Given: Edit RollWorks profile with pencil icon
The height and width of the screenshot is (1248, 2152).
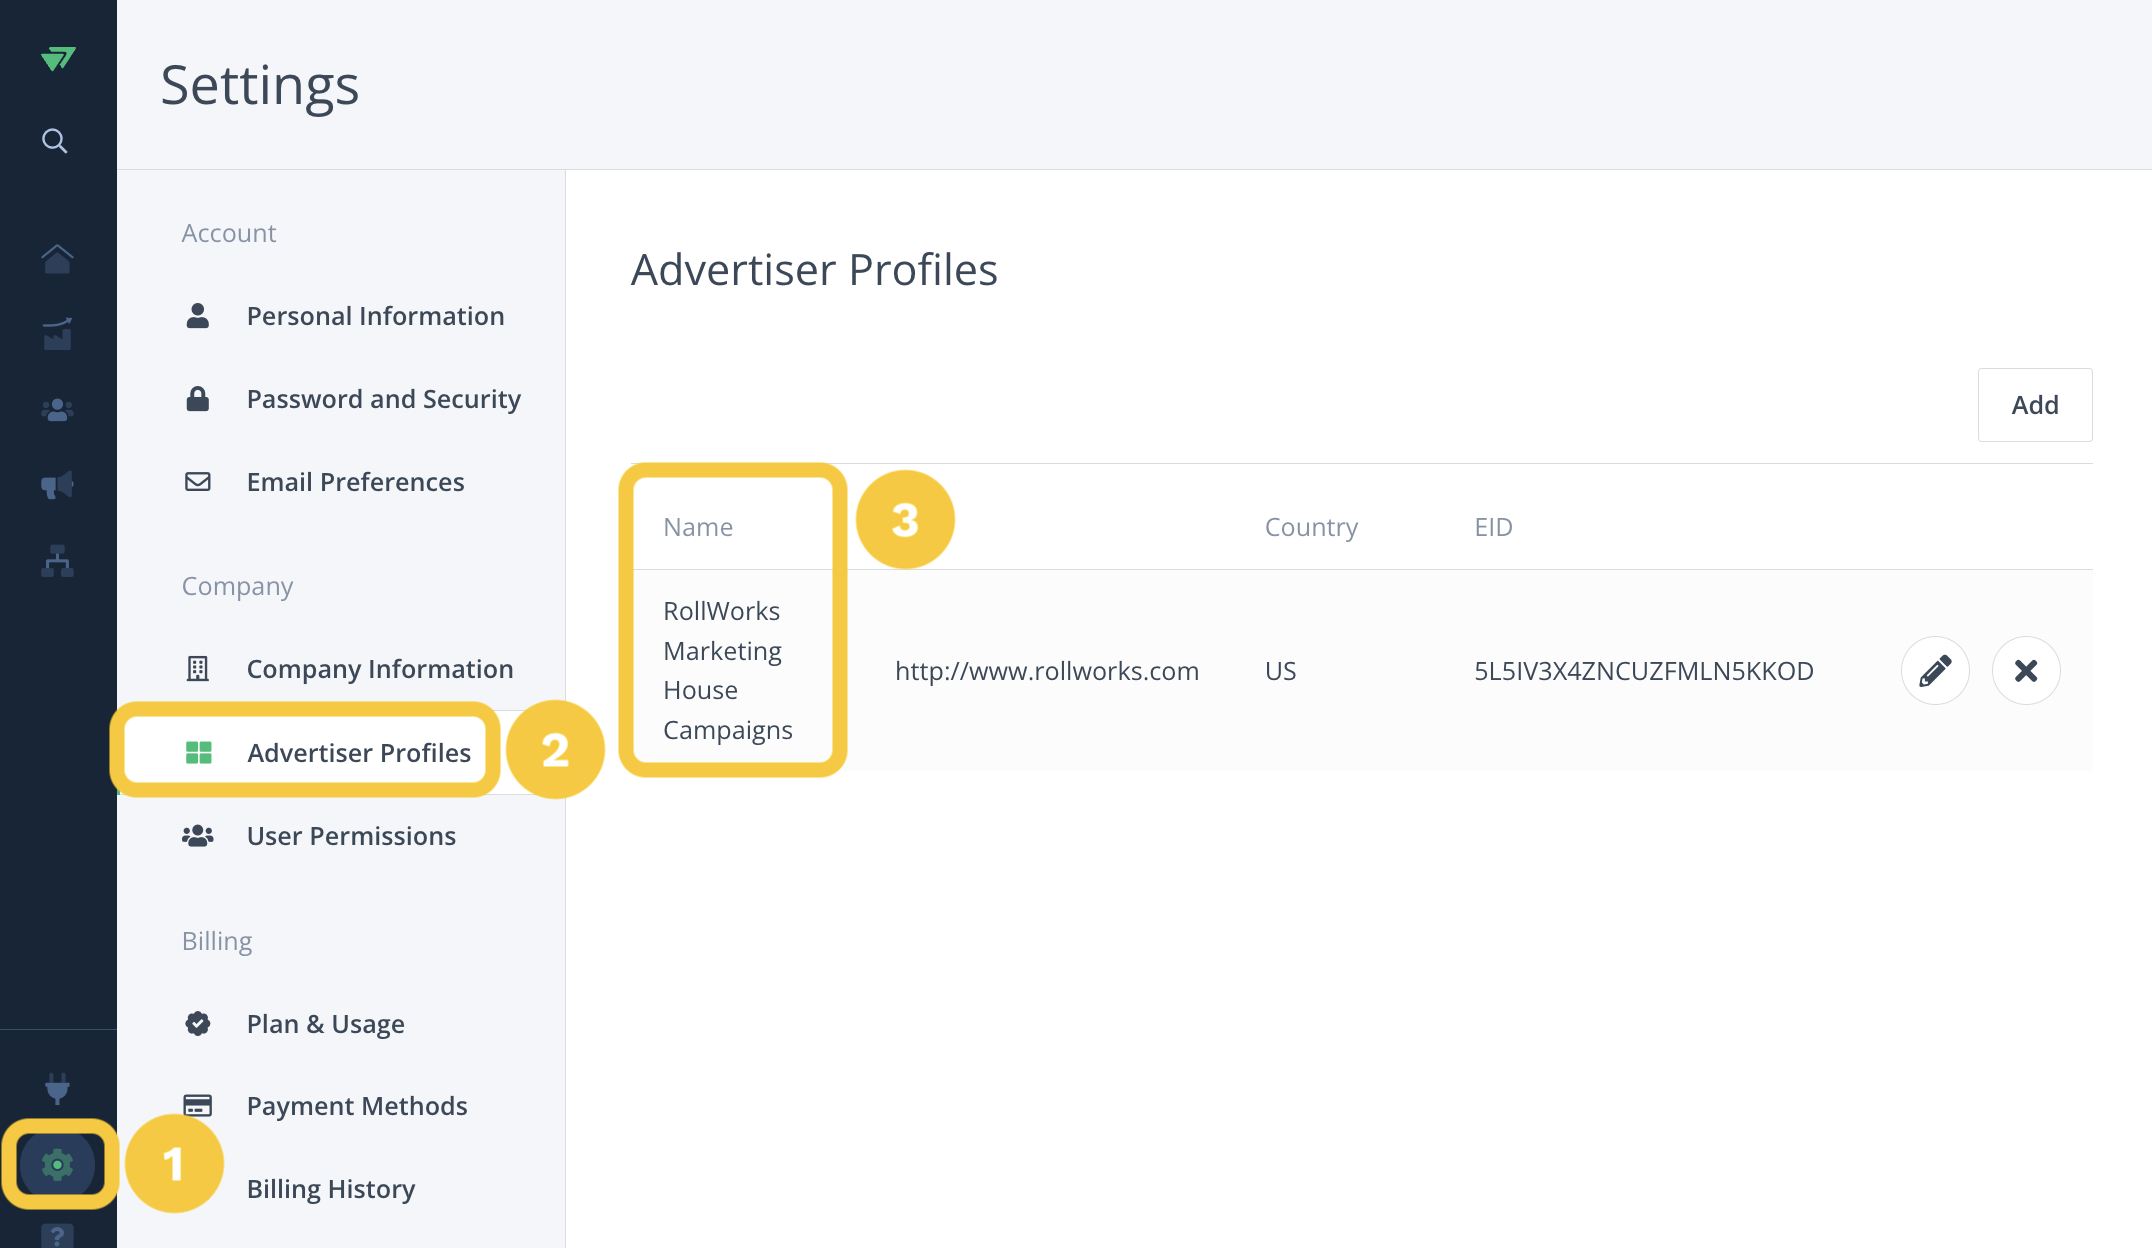Looking at the screenshot, I should point(1935,670).
